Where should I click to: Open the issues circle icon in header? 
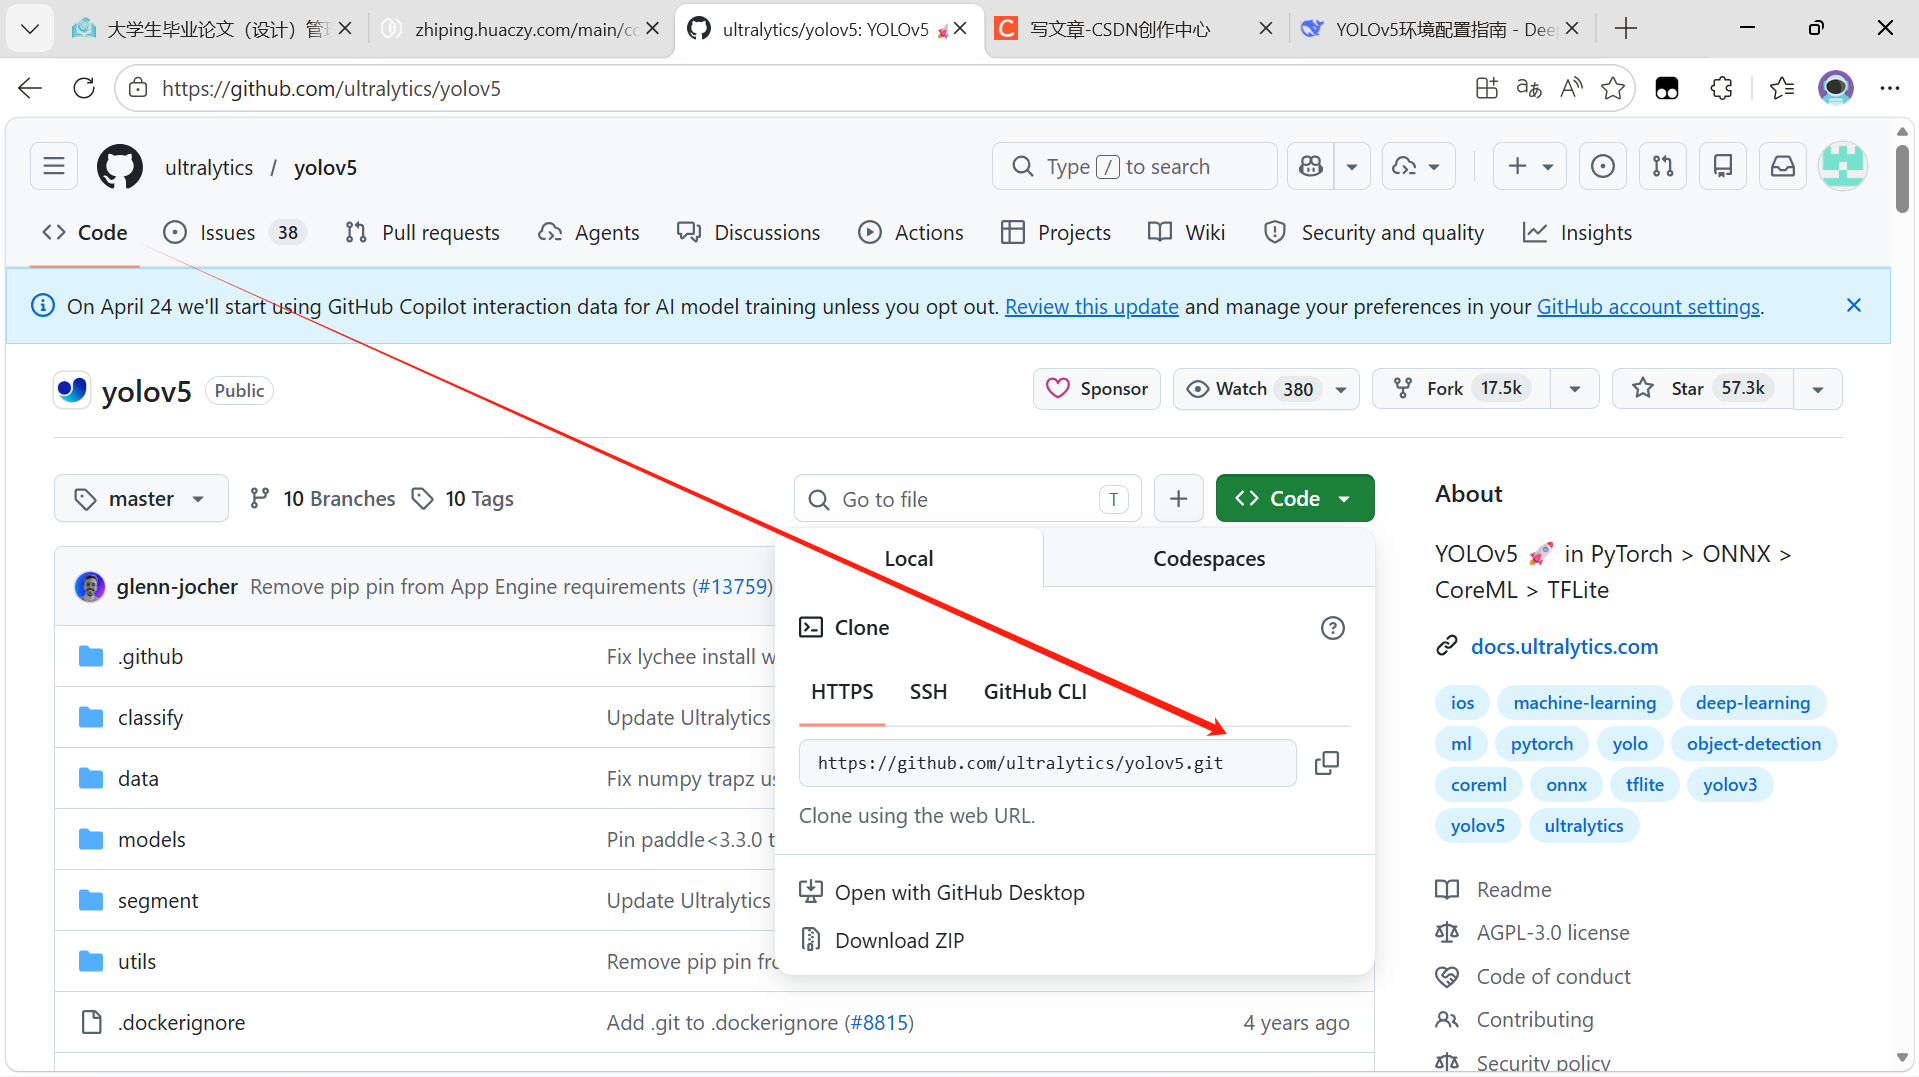[1602, 166]
